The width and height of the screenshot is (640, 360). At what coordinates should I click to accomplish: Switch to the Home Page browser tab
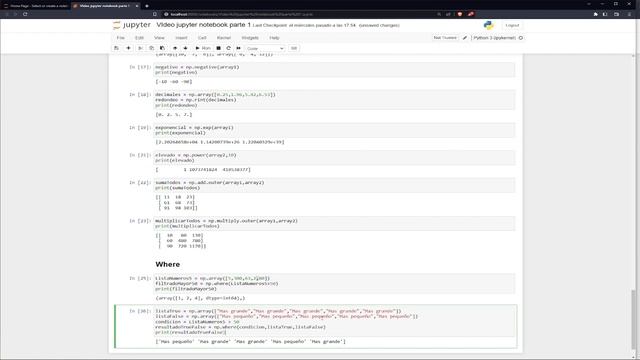coord(36,6)
